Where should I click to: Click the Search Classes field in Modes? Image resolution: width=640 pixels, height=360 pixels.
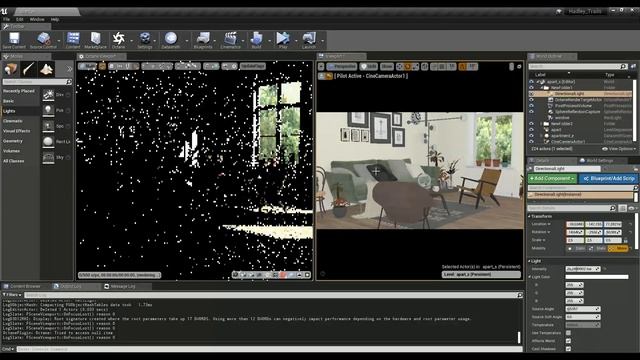coord(37,82)
